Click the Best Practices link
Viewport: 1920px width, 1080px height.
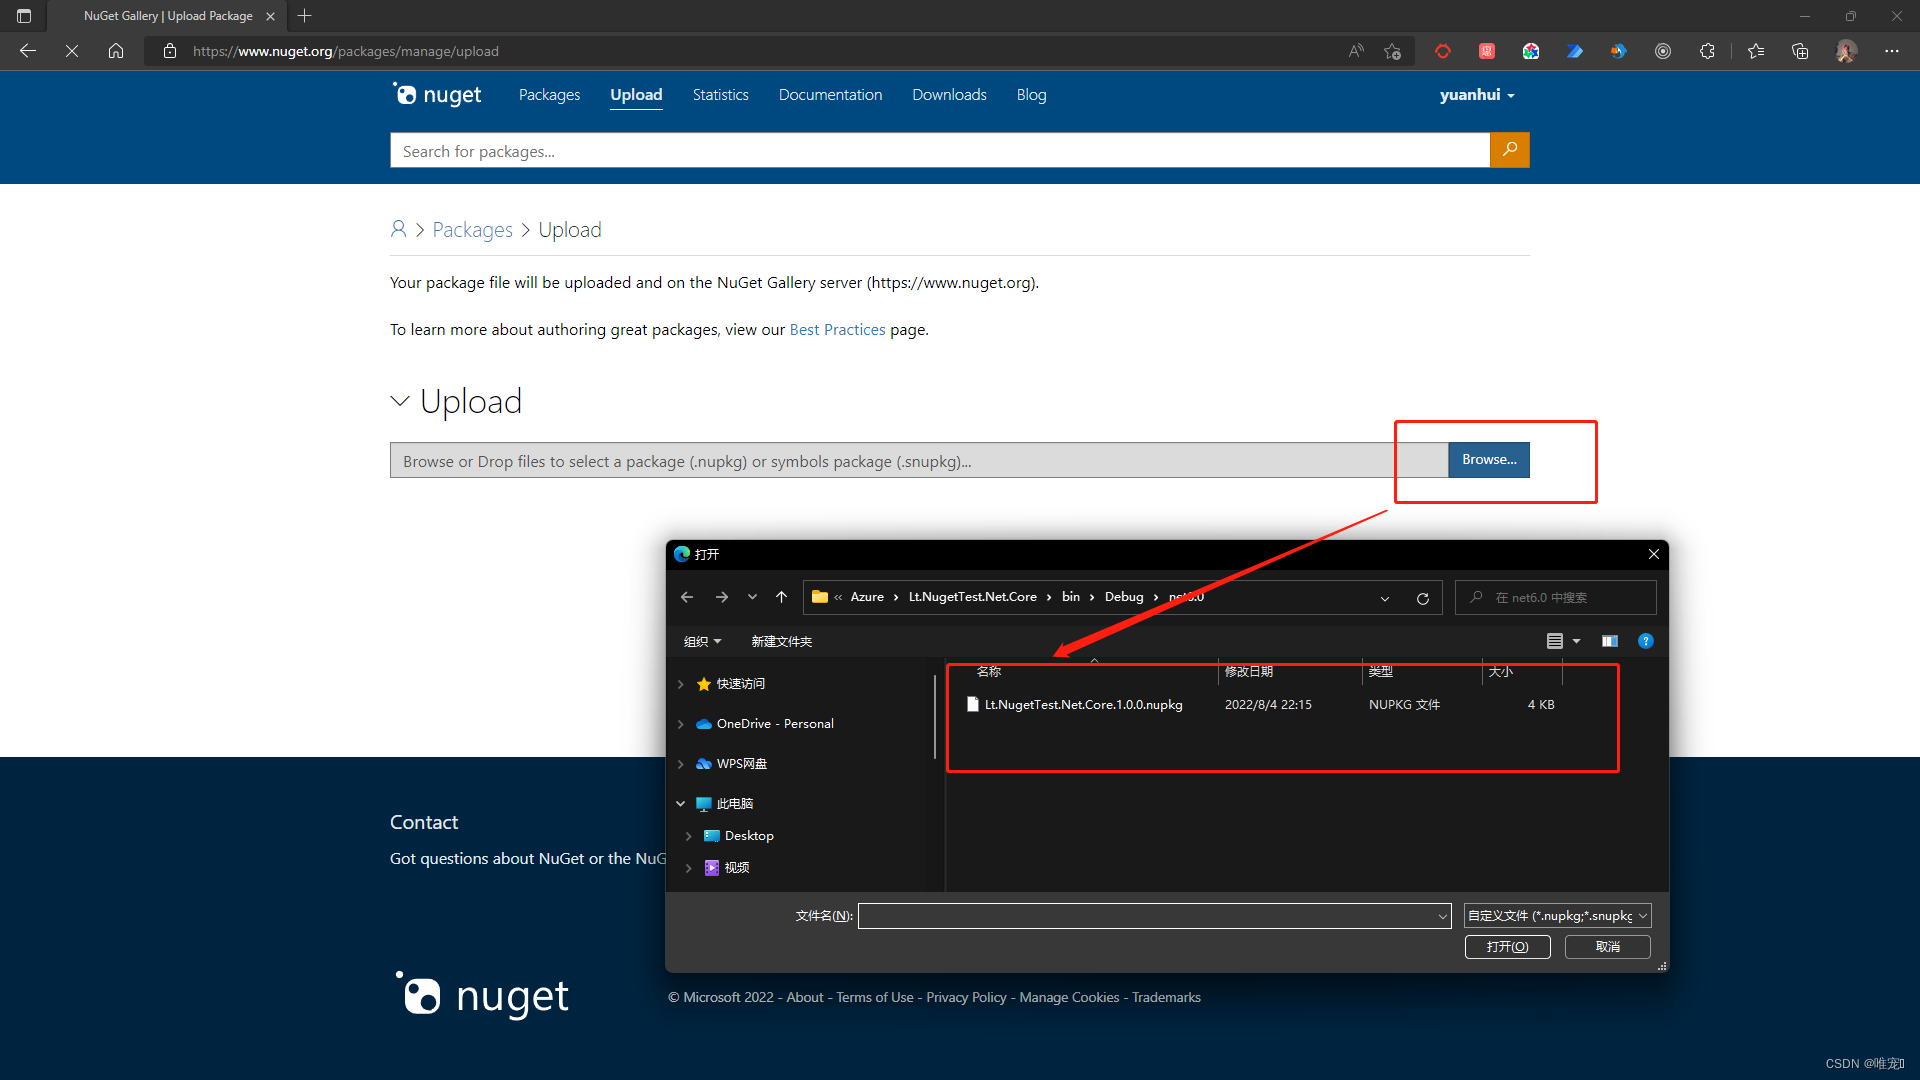point(837,330)
